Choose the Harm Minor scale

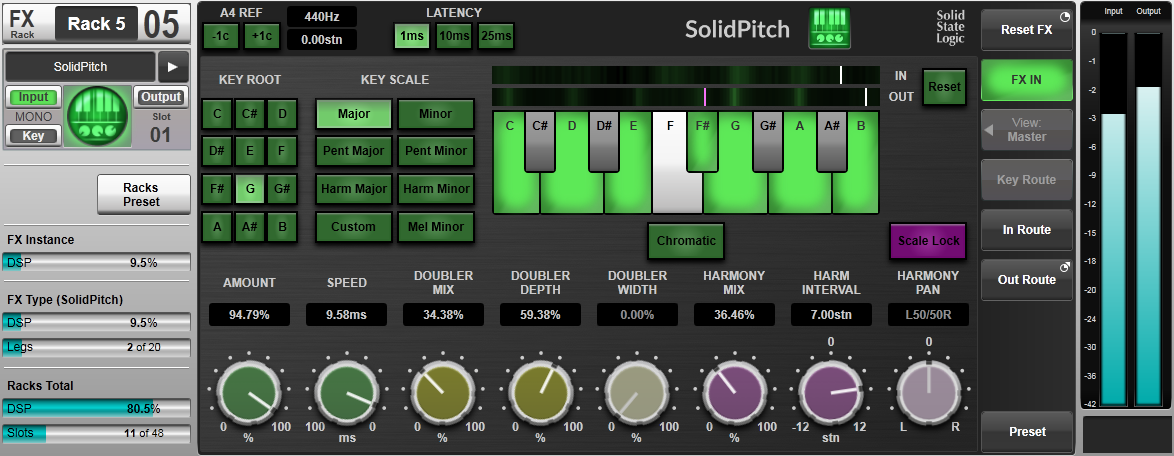[436, 190]
